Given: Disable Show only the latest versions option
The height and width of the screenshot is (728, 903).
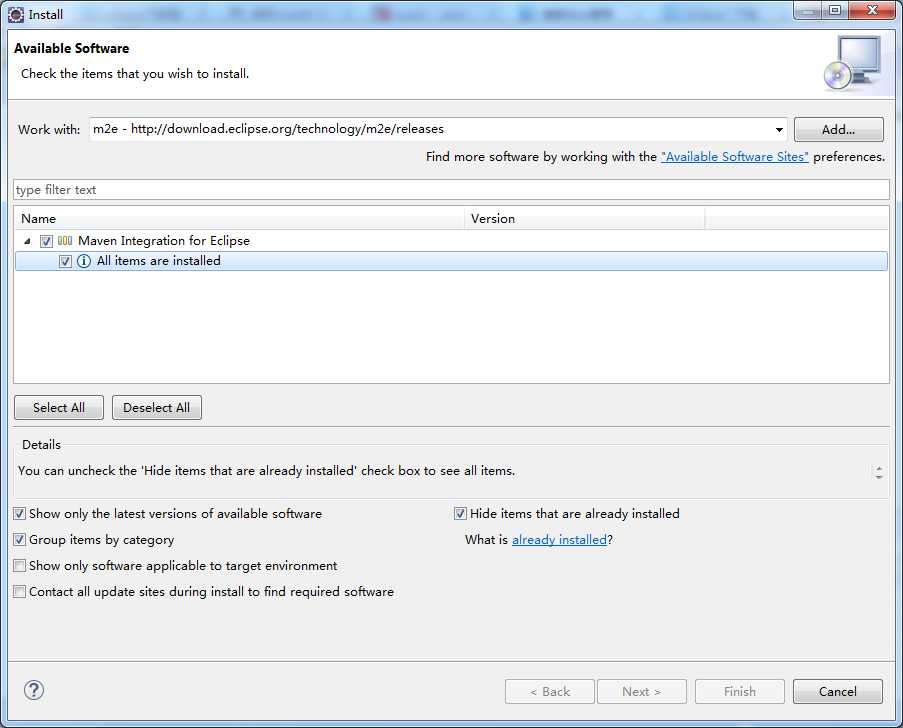Looking at the screenshot, I should (20, 514).
